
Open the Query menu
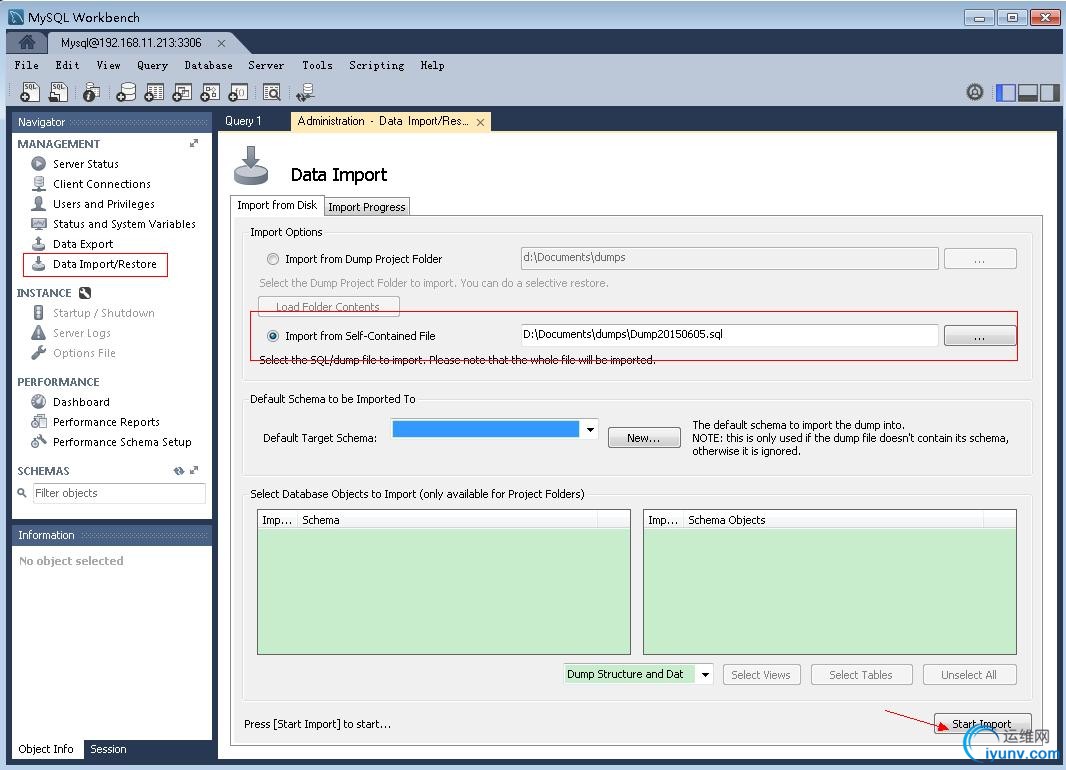152,65
